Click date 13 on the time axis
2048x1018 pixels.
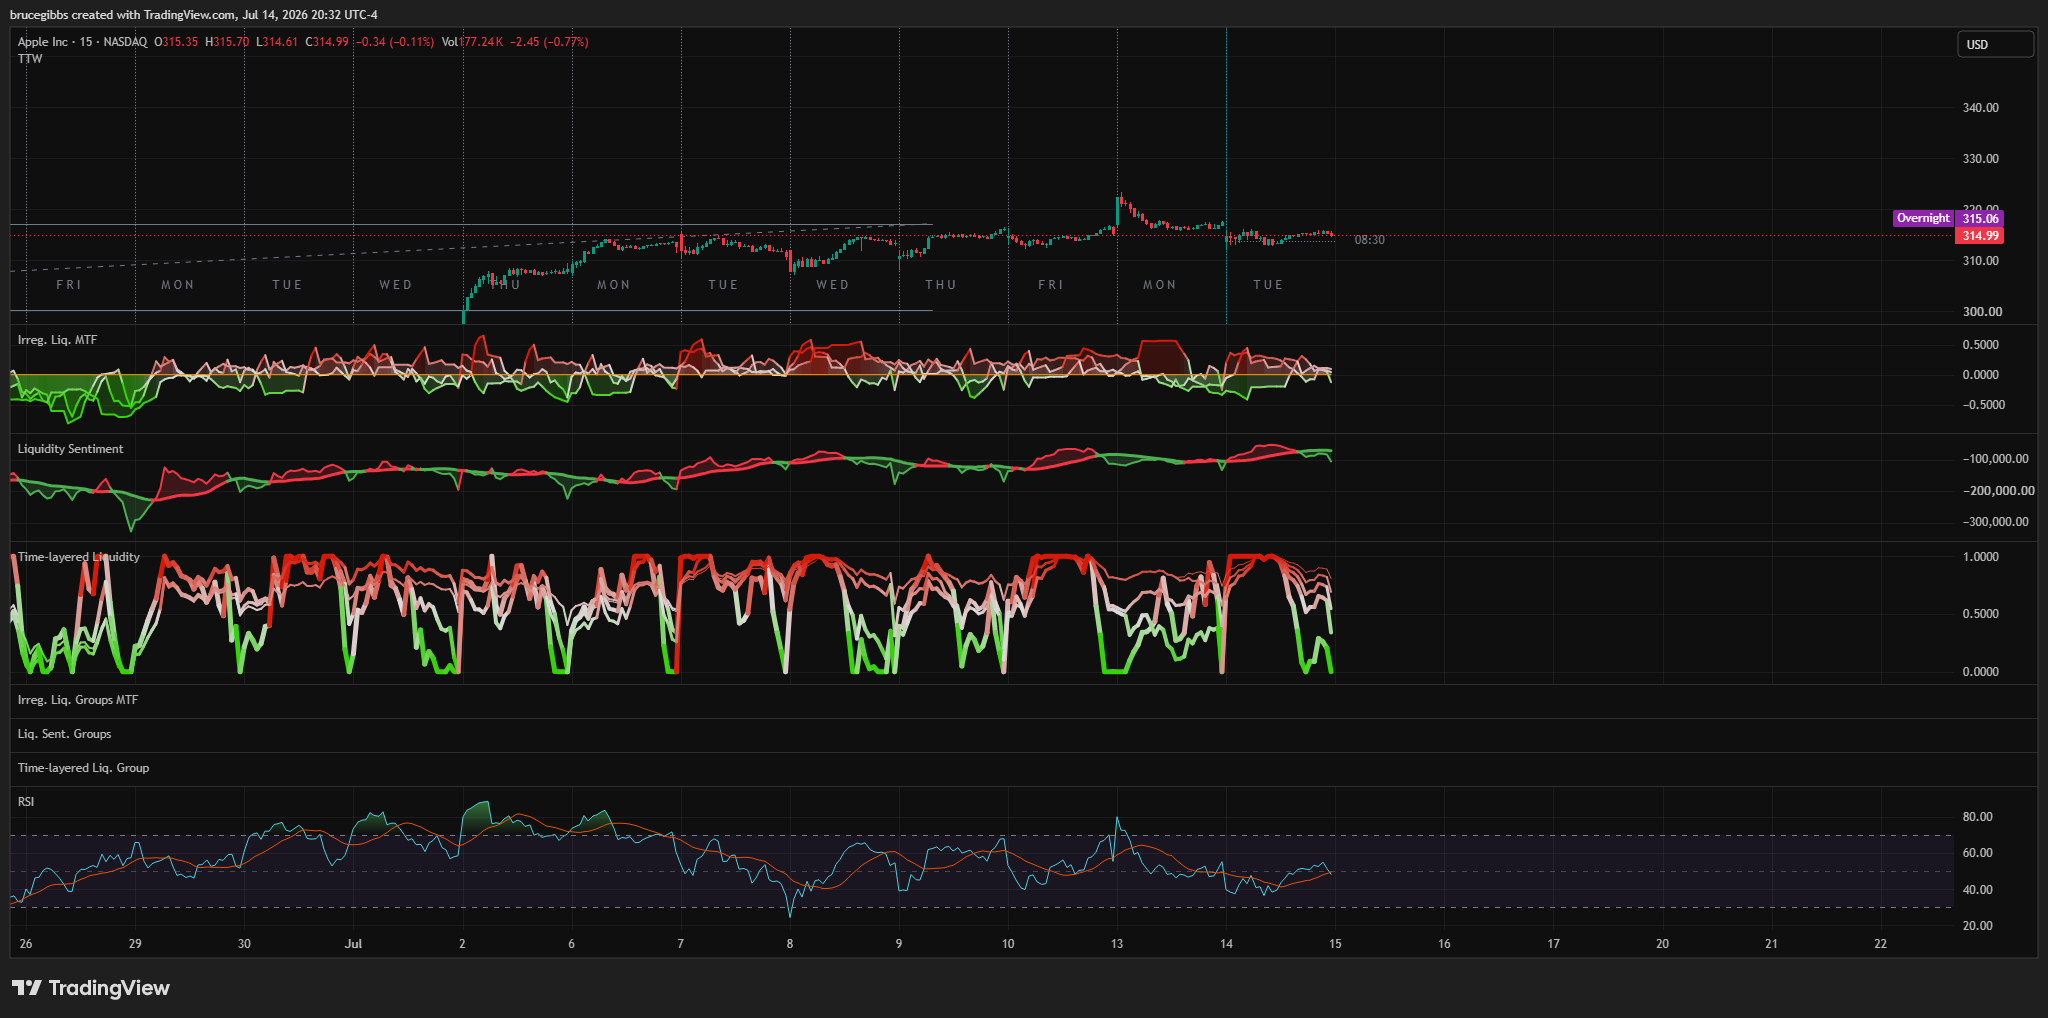point(1117,944)
